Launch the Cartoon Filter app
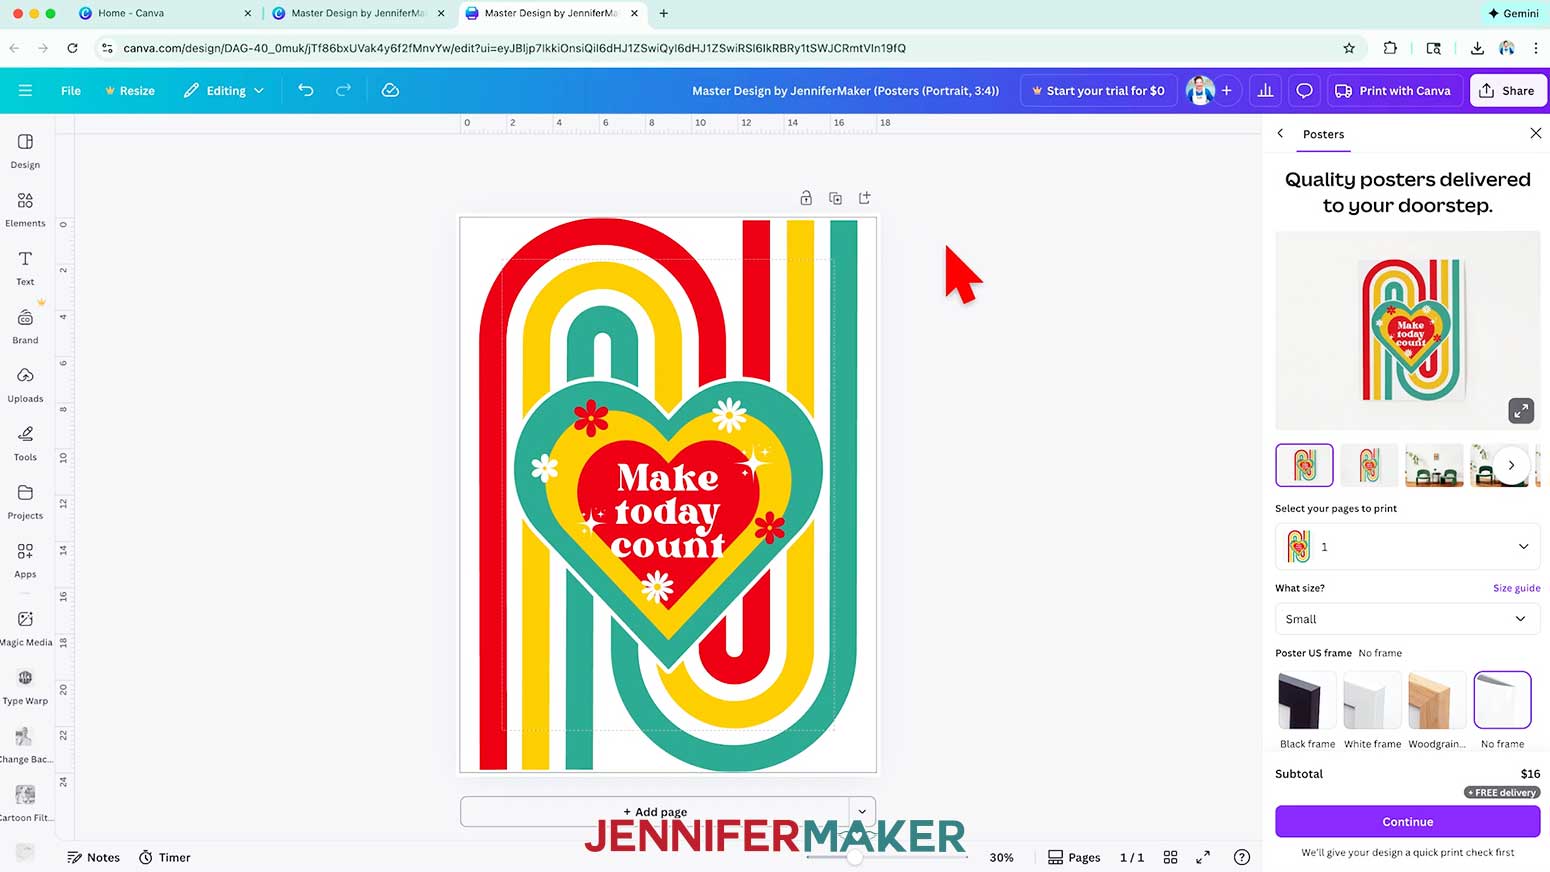The image size is (1550, 872). pos(25,803)
